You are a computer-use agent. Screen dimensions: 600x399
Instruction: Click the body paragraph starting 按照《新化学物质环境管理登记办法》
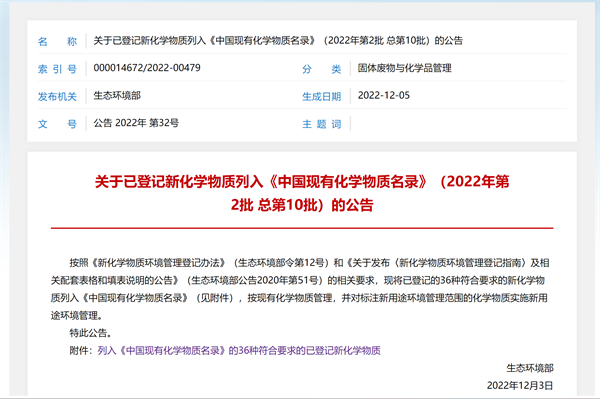coord(300,289)
